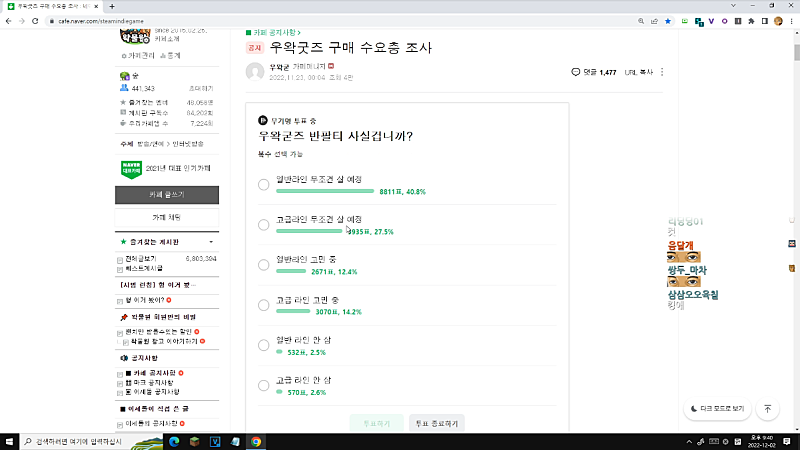800x450 pixels.
Task: Open the 전체글보기 board
Action: (141, 259)
